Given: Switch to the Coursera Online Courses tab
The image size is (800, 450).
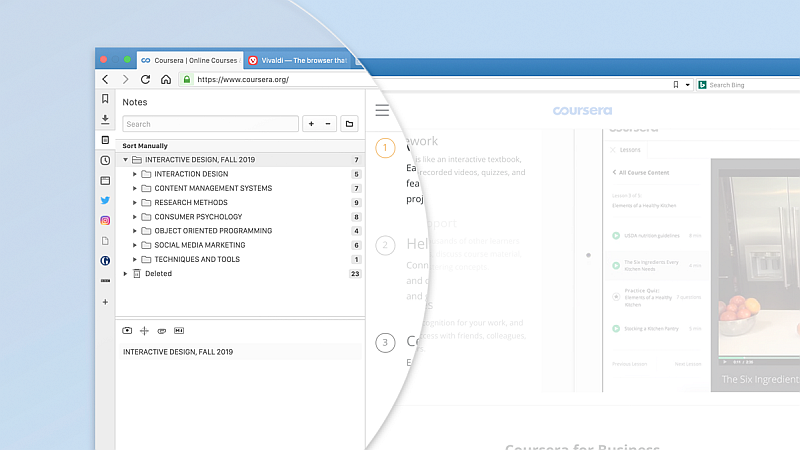Looking at the screenshot, I should [190, 60].
